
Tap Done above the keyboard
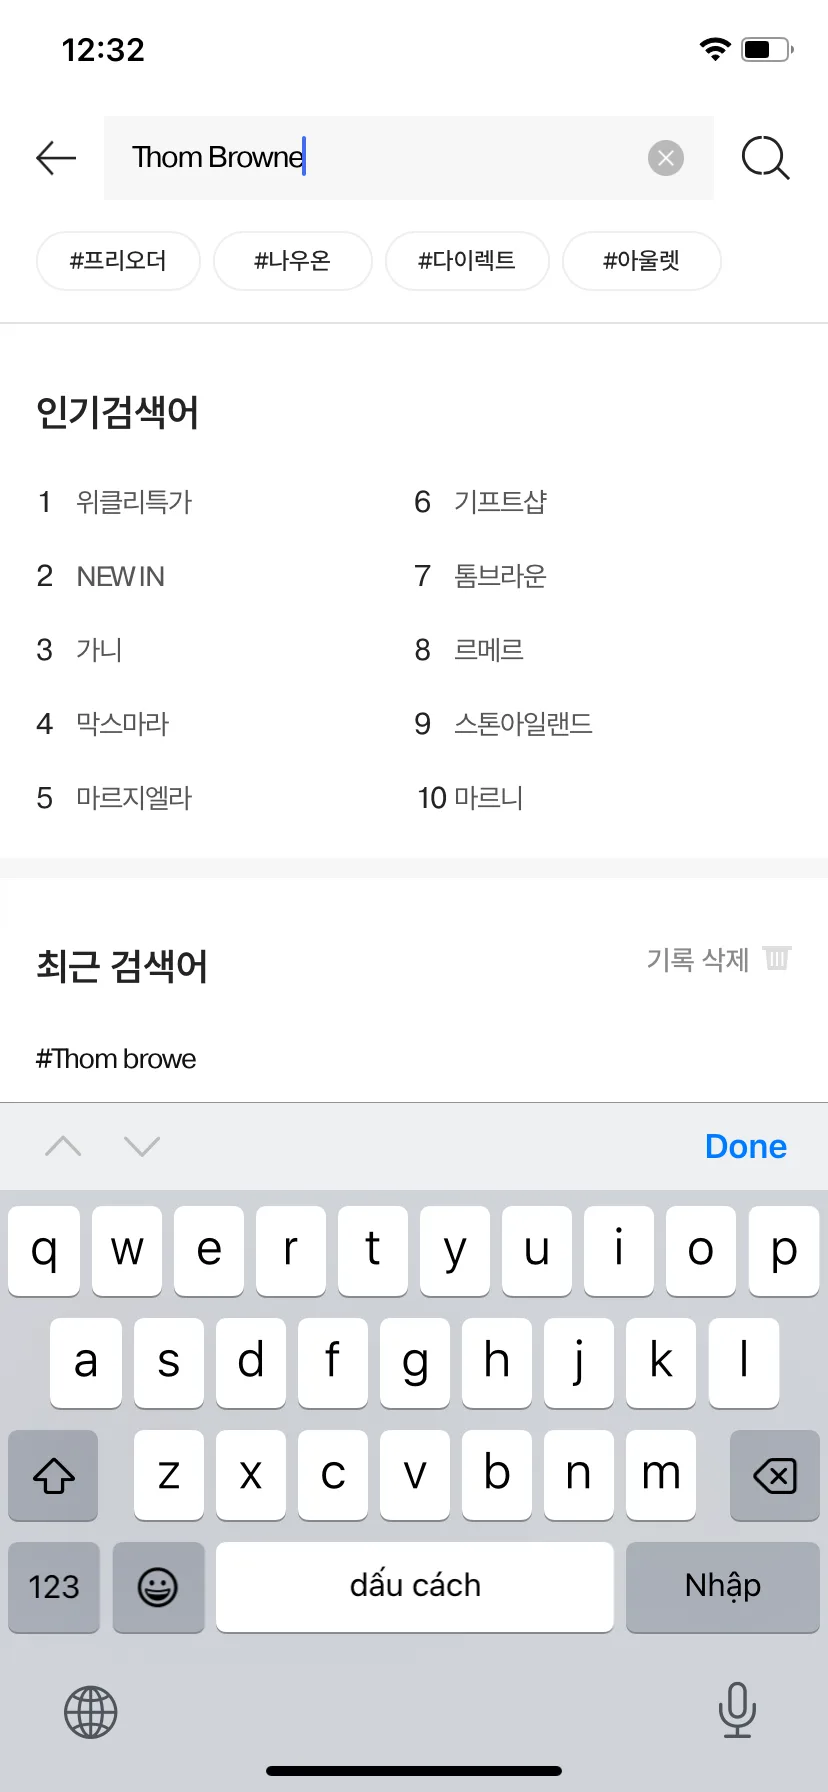click(x=746, y=1146)
